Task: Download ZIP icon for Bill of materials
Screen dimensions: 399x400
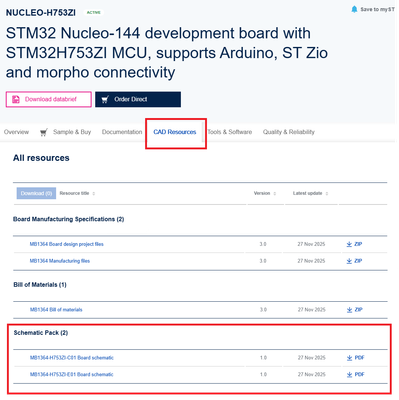Action: pos(349,310)
